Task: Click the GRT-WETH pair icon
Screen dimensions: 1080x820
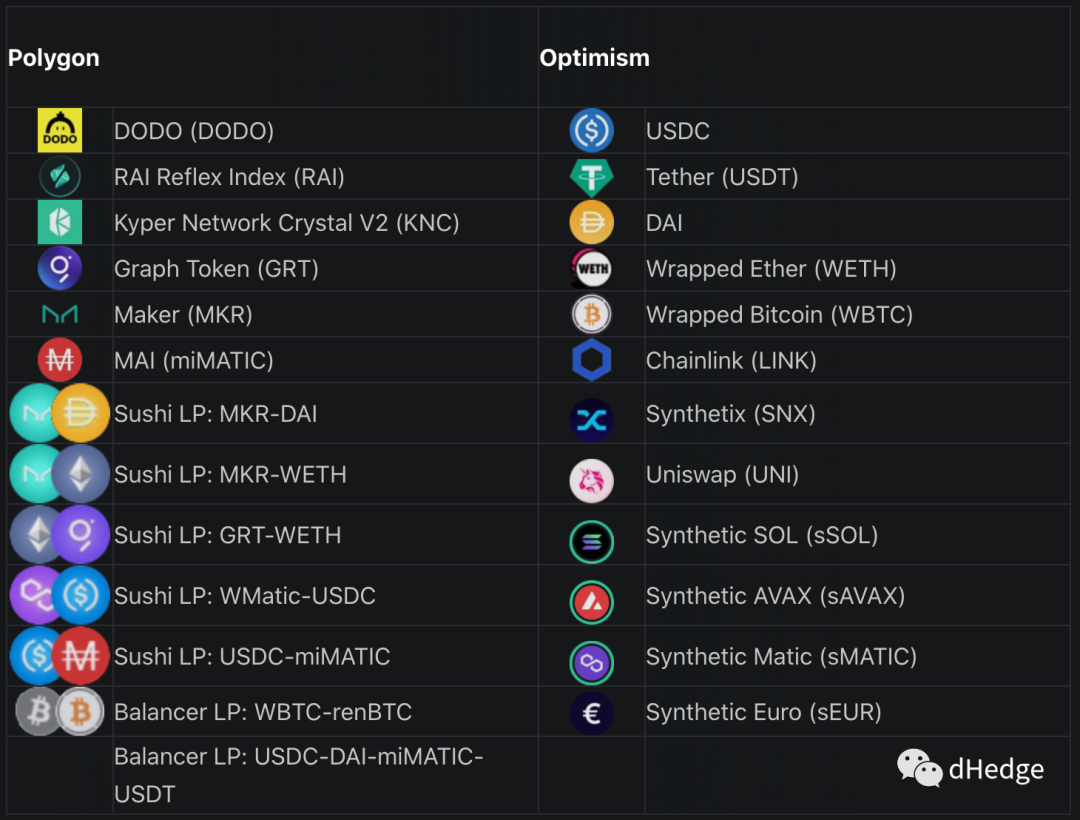Action: pos(60,534)
